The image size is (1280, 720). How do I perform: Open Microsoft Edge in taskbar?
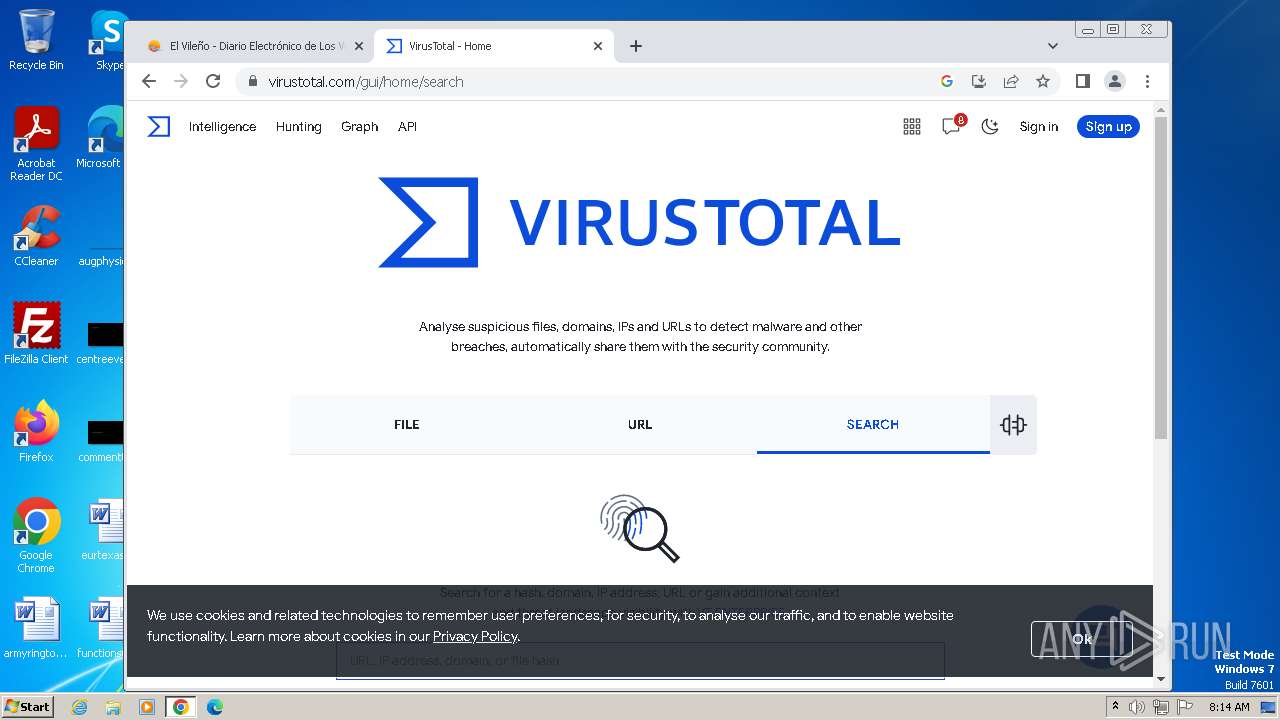(215, 707)
